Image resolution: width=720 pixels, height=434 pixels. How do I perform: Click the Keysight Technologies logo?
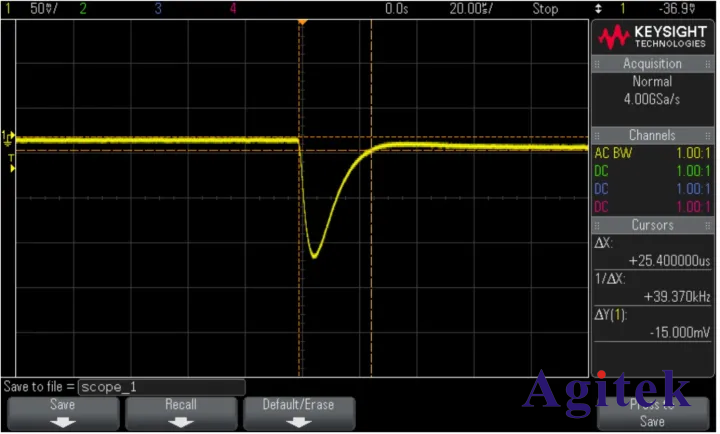(653, 36)
